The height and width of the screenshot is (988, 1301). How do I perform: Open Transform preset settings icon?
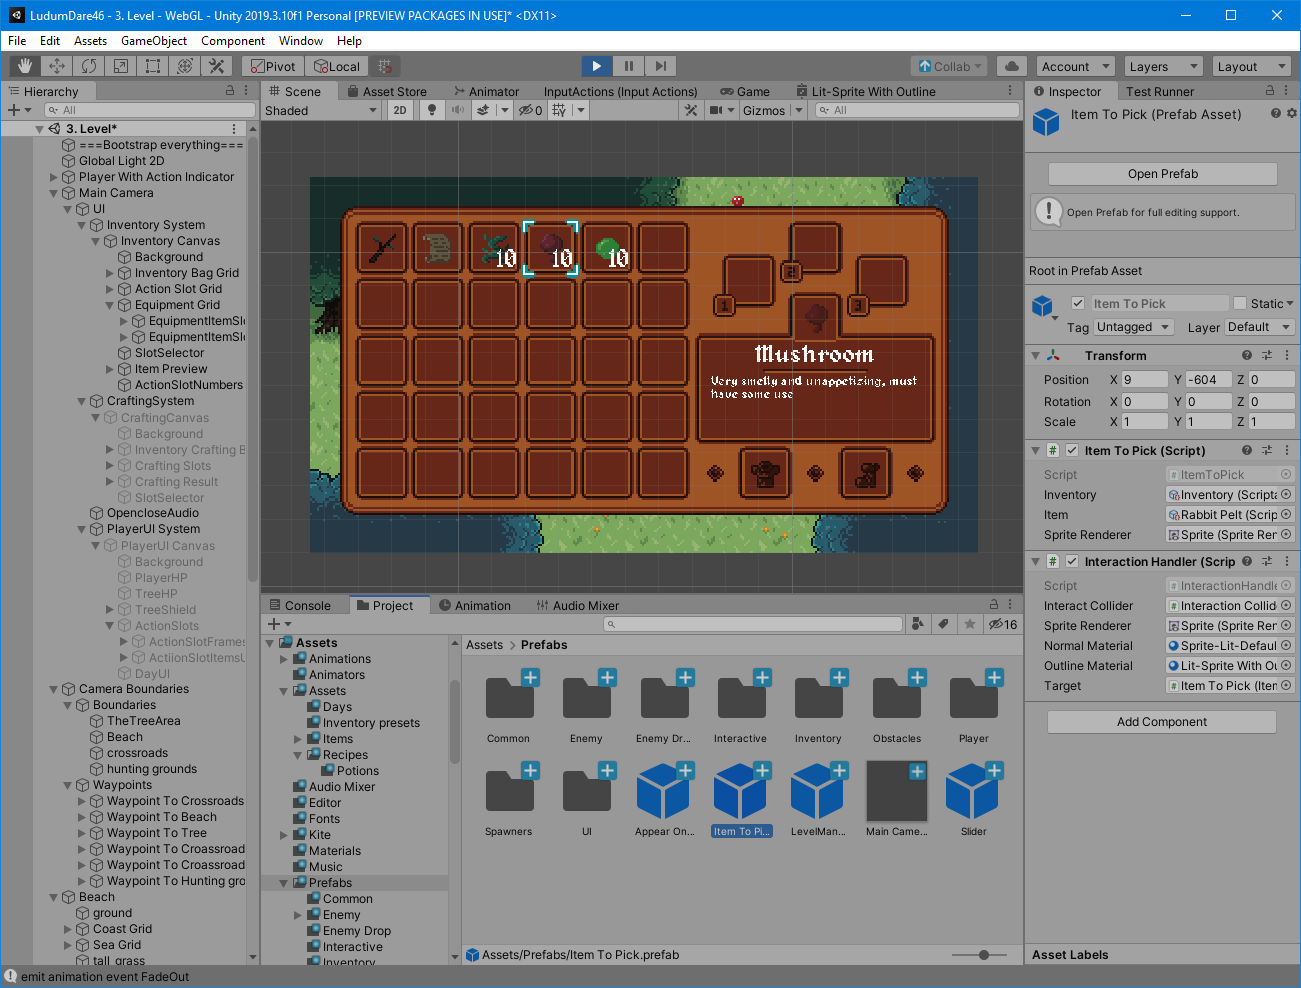(1267, 355)
